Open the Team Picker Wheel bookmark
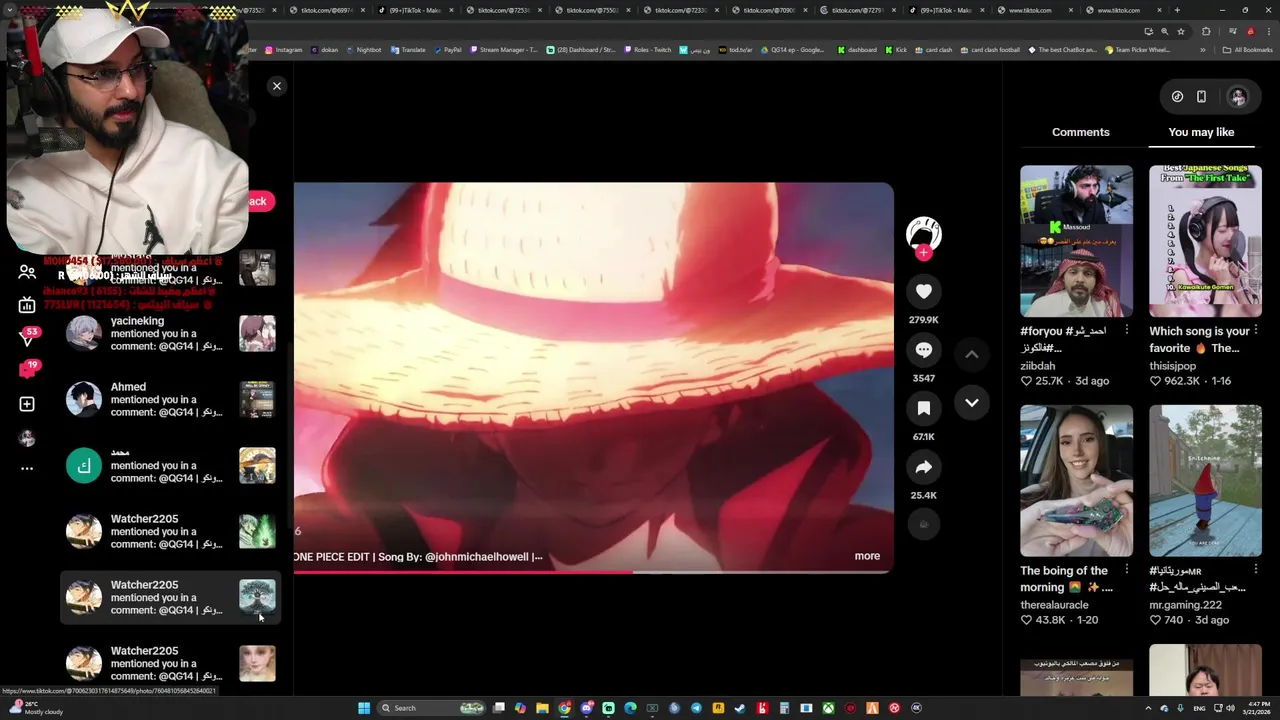The height and width of the screenshot is (720, 1280). click(1137, 49)
